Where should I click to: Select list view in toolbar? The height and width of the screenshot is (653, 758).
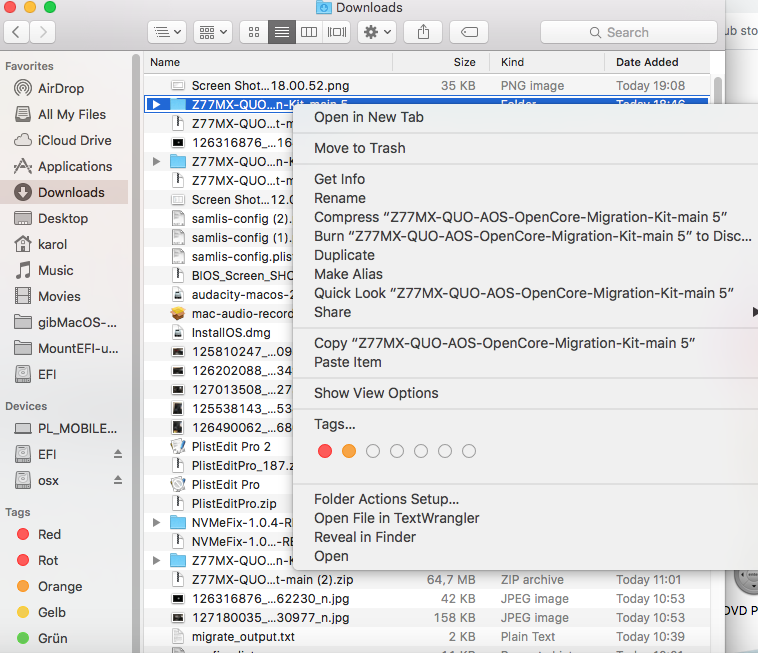282,32
